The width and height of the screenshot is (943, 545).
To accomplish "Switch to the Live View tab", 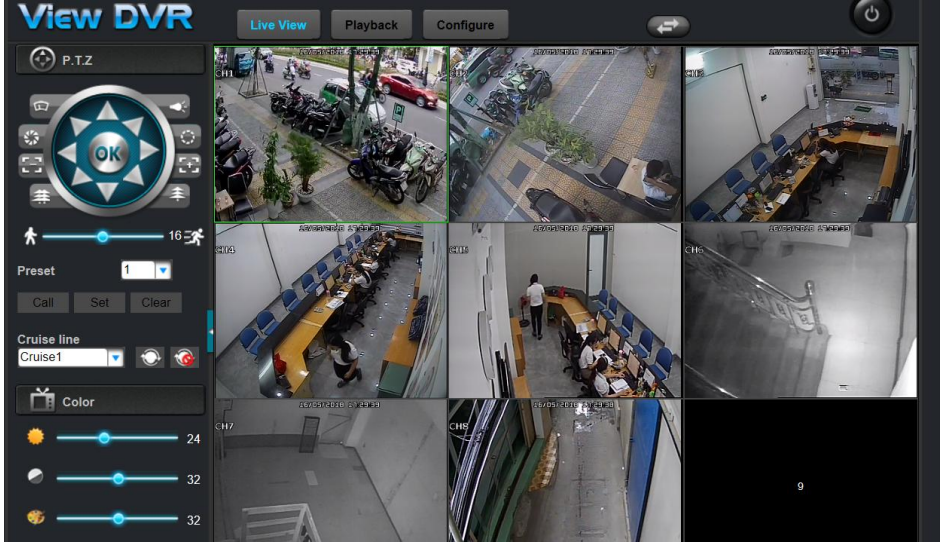I will click(x=278, y=25).
